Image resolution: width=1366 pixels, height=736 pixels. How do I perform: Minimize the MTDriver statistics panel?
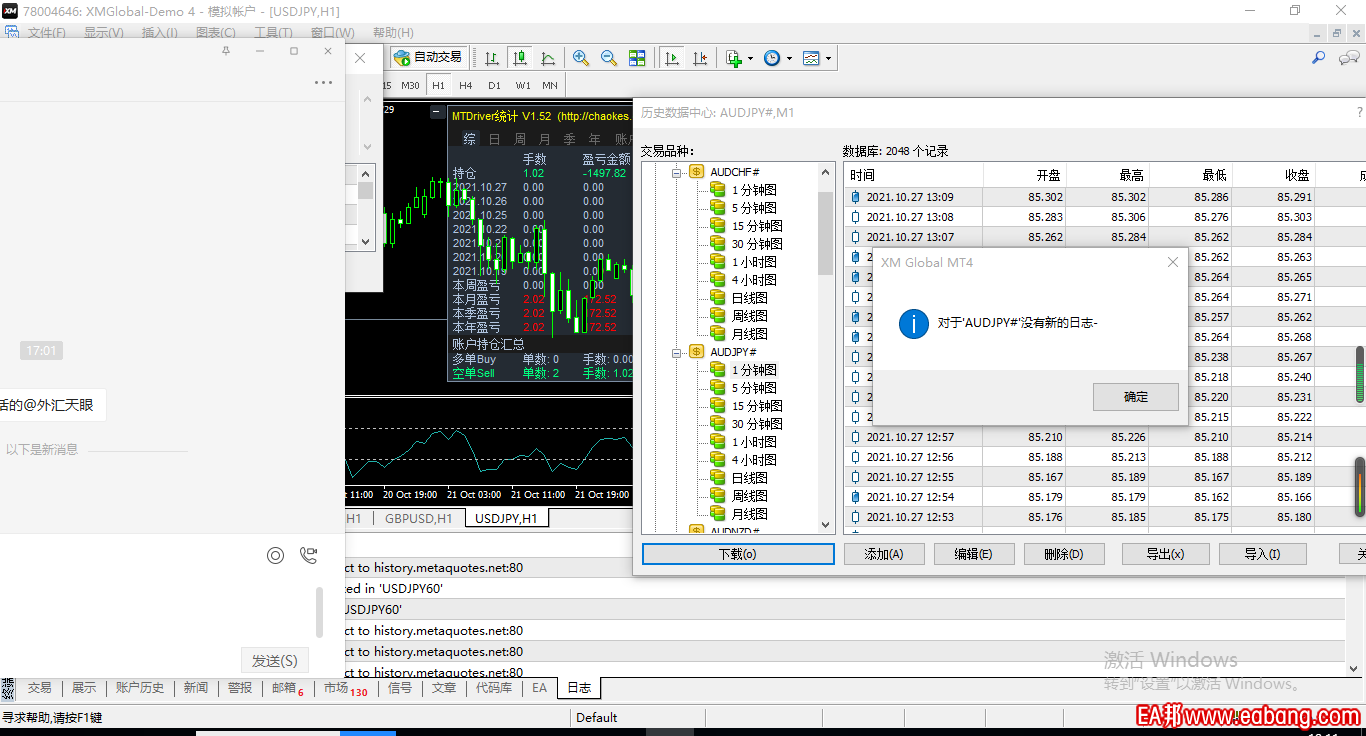(x=436, y=111)
